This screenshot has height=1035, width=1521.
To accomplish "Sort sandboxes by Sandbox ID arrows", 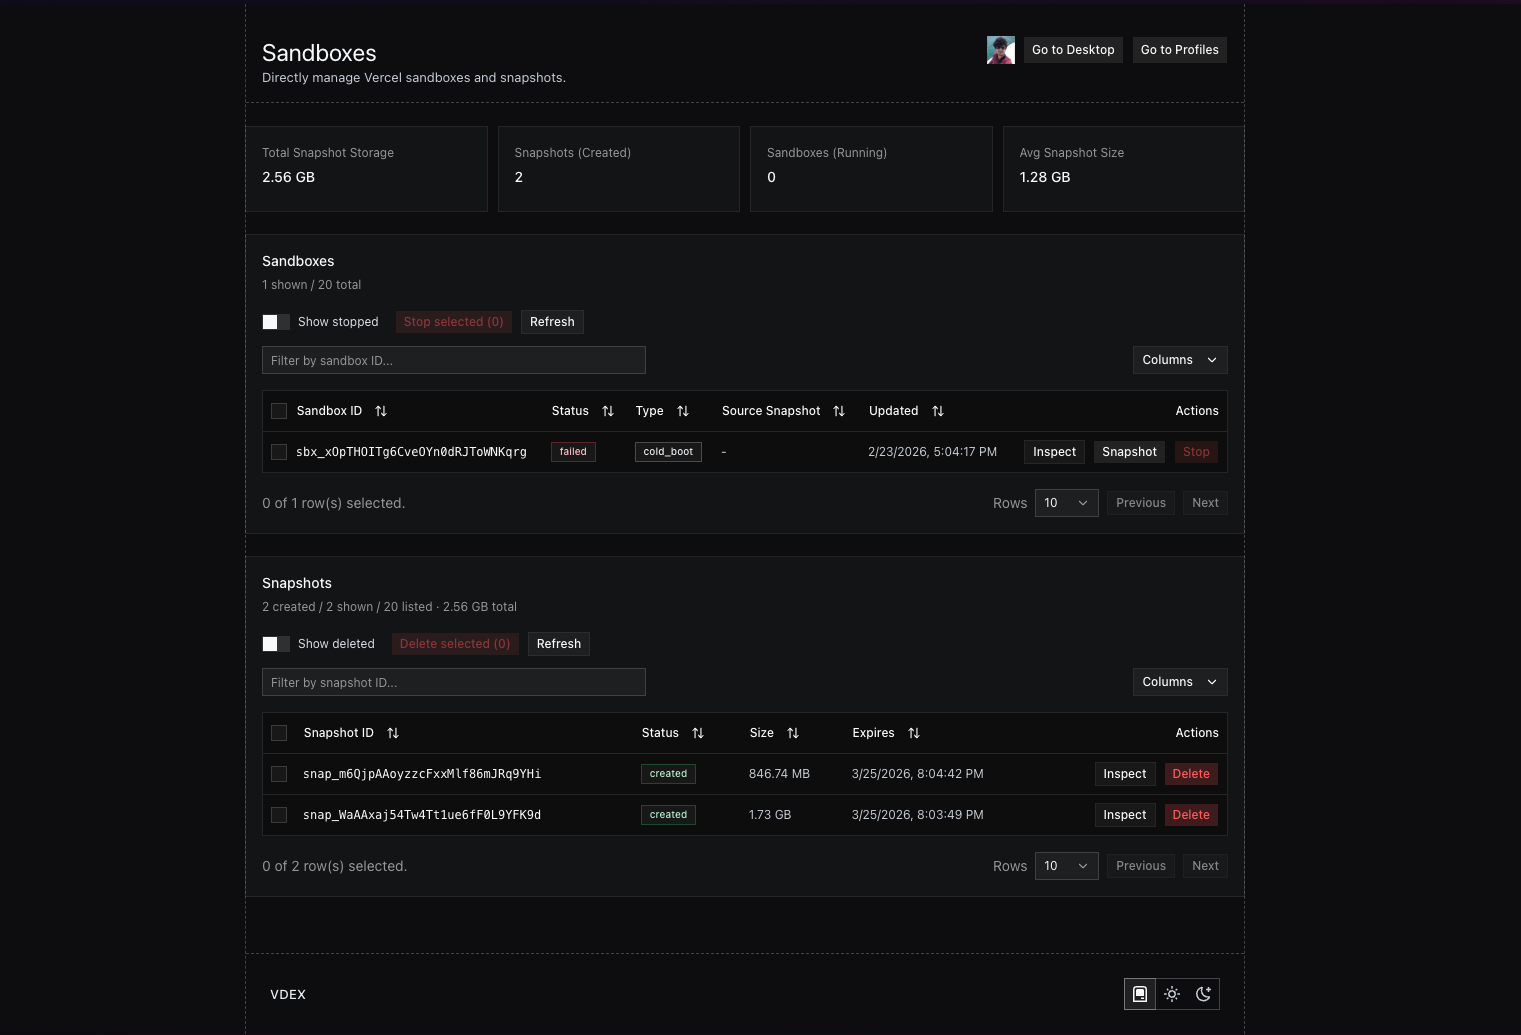I will pyautogui.click(x=381, y=411).
